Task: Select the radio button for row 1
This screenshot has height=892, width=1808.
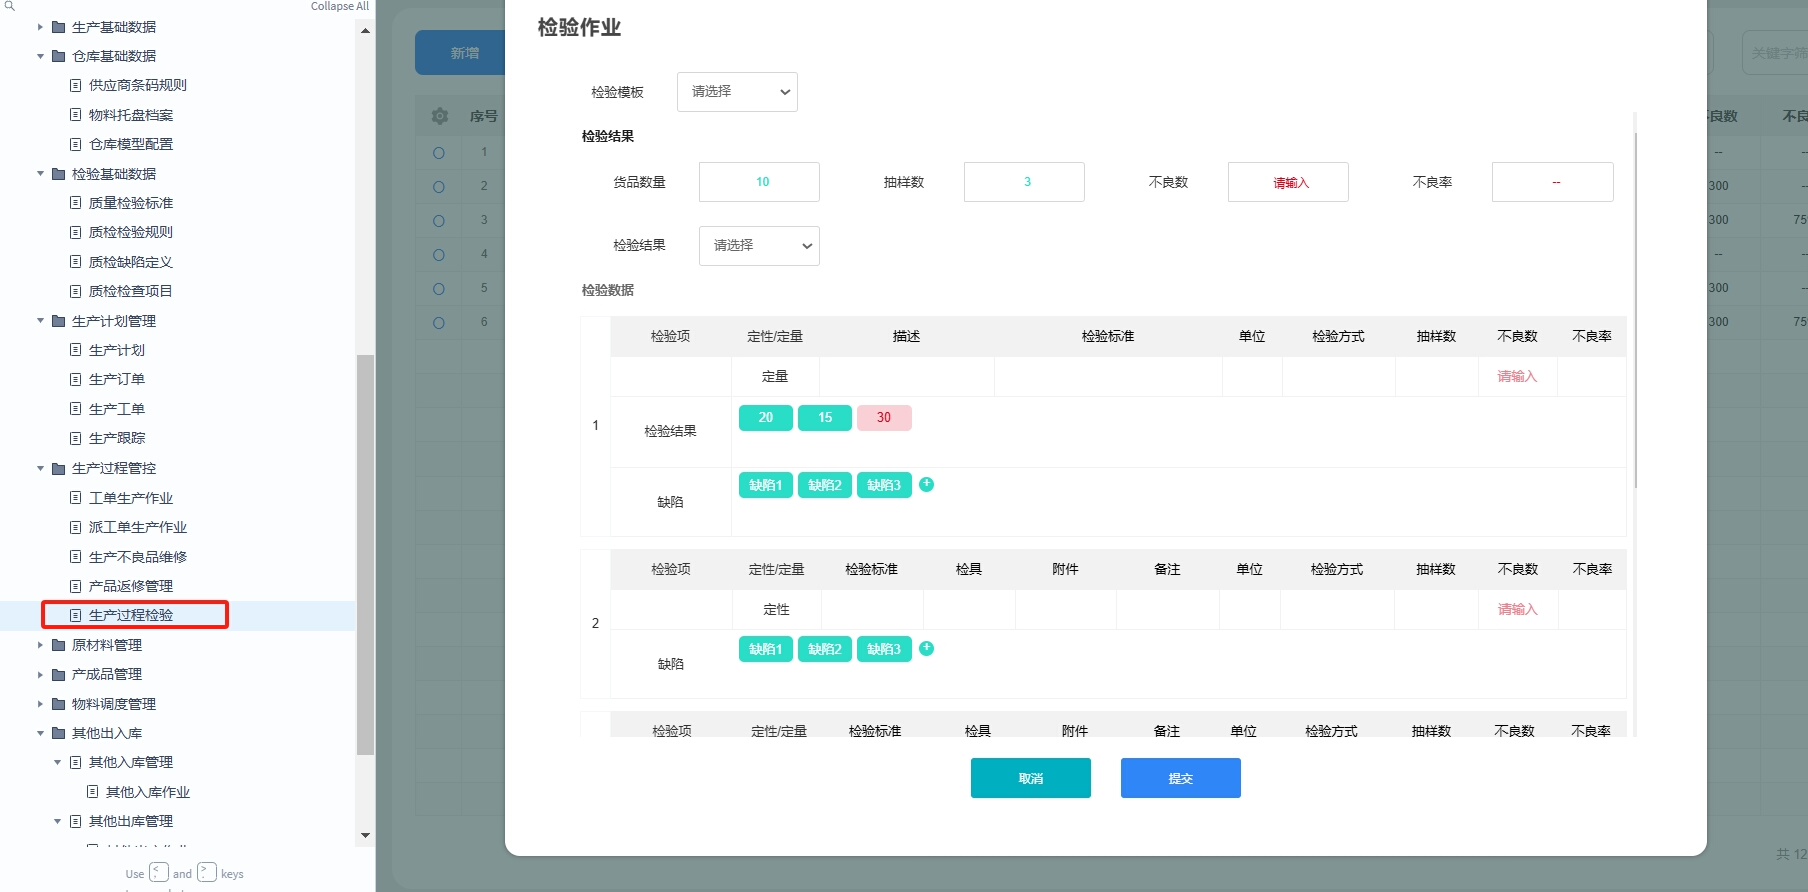Action: pyautogui.click(x=439, y=153)
